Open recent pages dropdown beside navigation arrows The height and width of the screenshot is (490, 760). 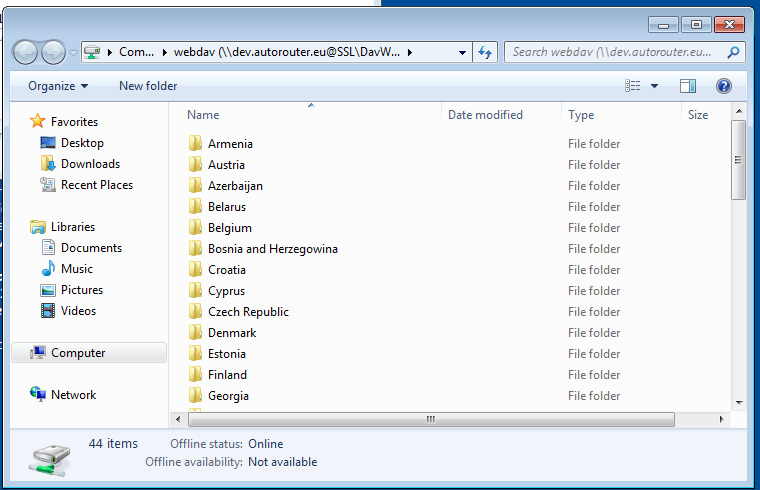click(x=73, y=52)
